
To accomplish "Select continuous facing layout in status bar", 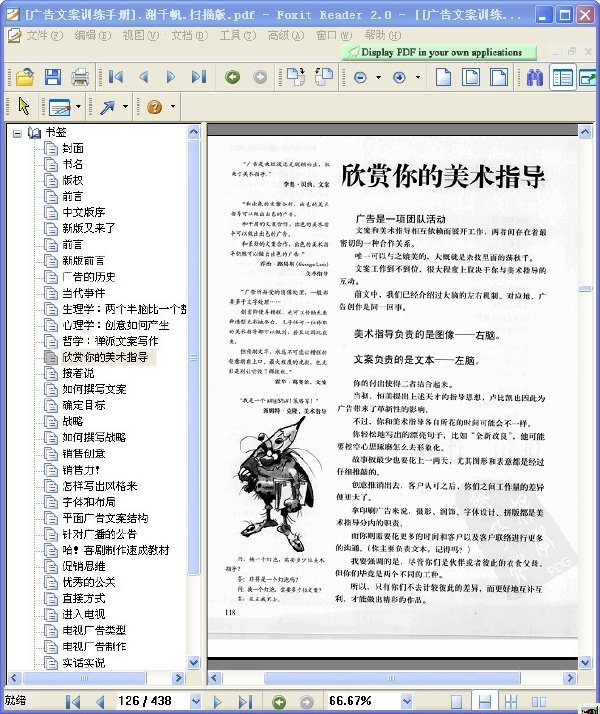I will 511,702.
